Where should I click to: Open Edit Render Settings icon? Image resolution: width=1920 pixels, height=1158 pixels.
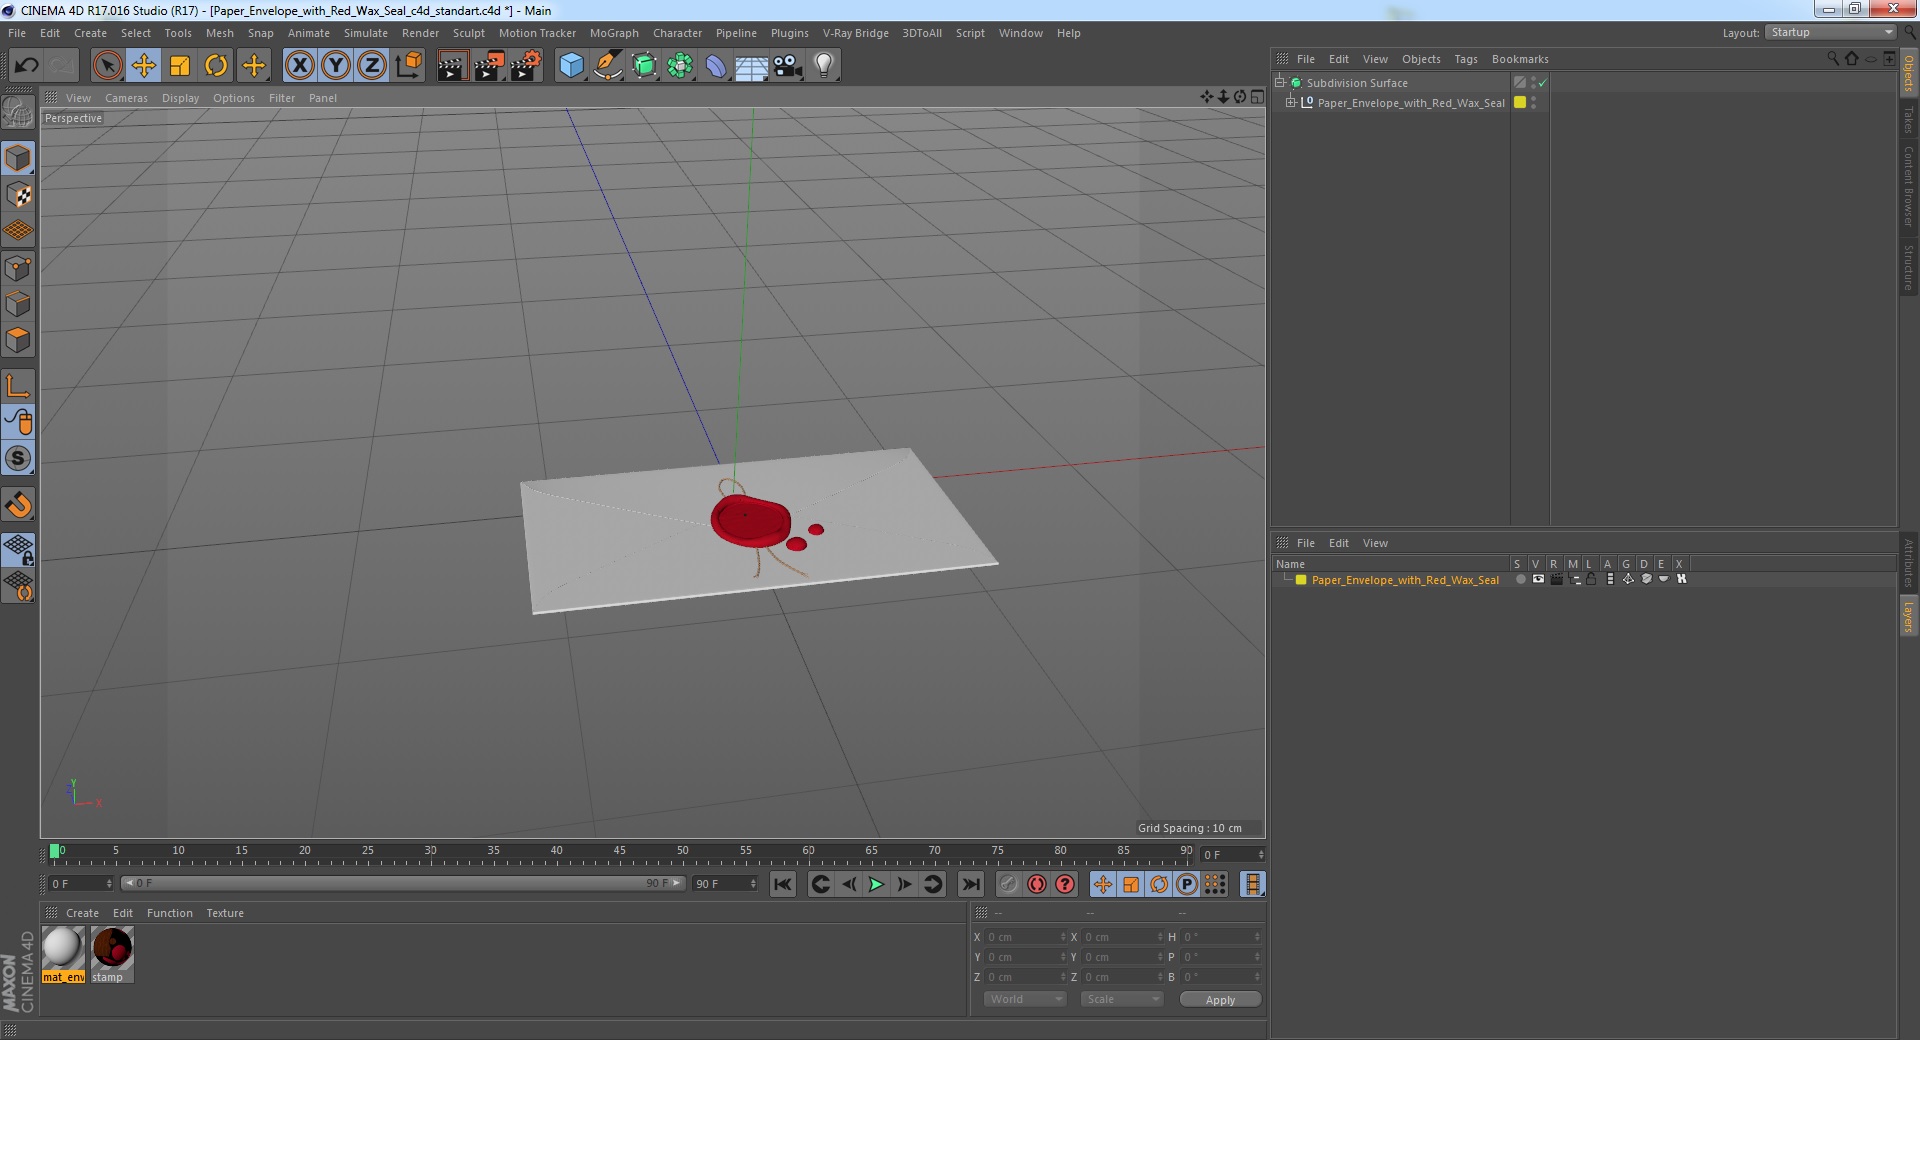click(526, 66)
